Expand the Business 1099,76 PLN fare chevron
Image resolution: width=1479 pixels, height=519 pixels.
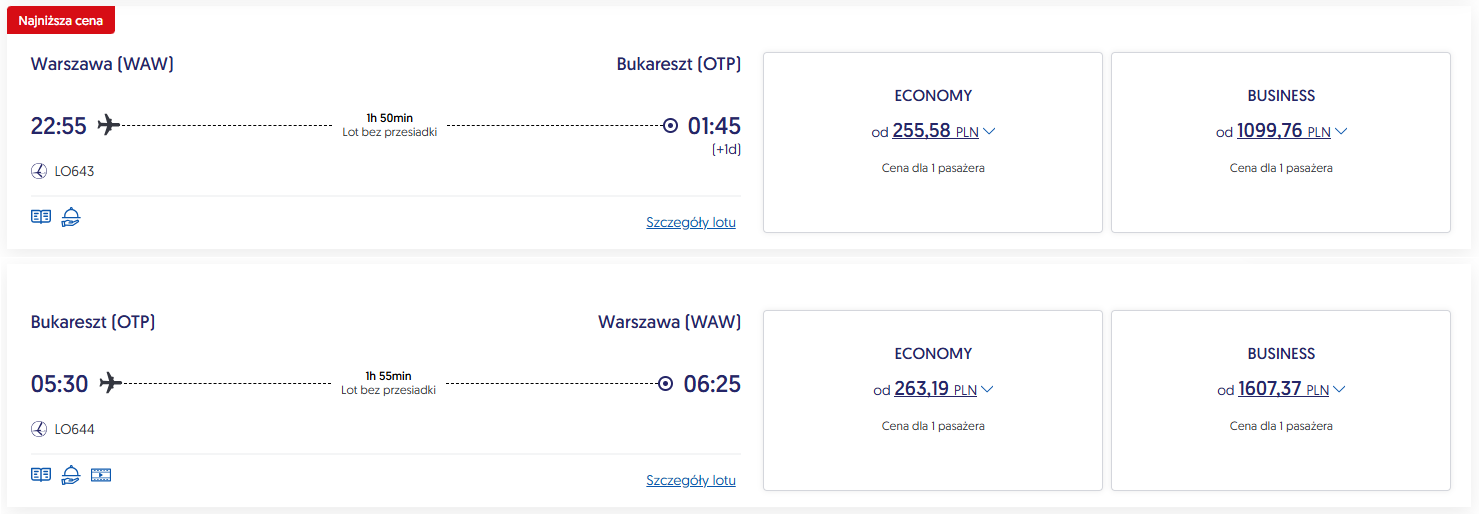coord(1341,132)
